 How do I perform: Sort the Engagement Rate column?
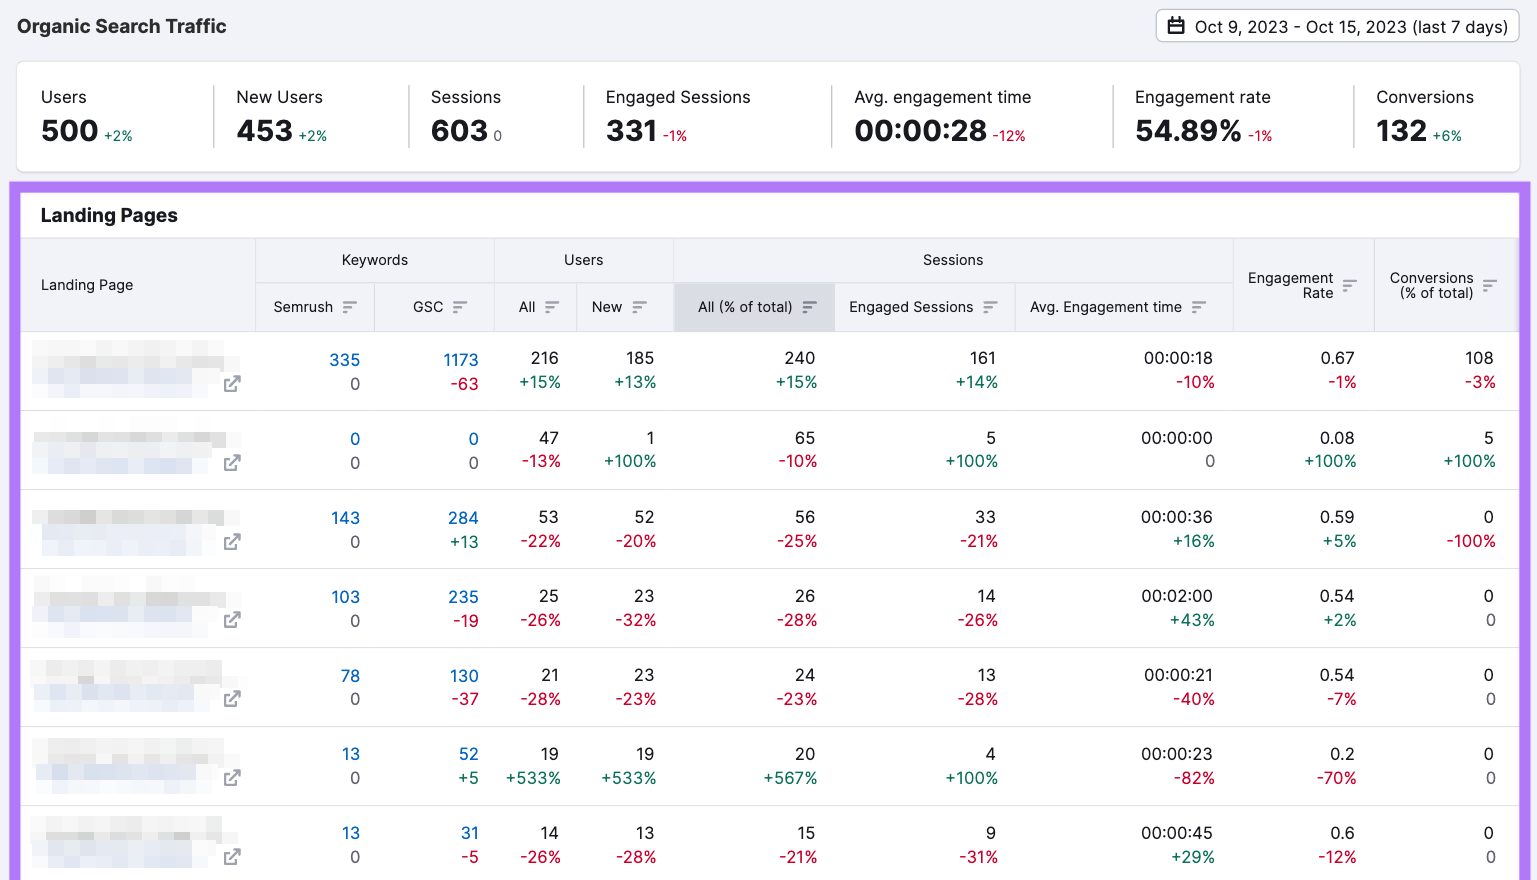pos(1349,284)
